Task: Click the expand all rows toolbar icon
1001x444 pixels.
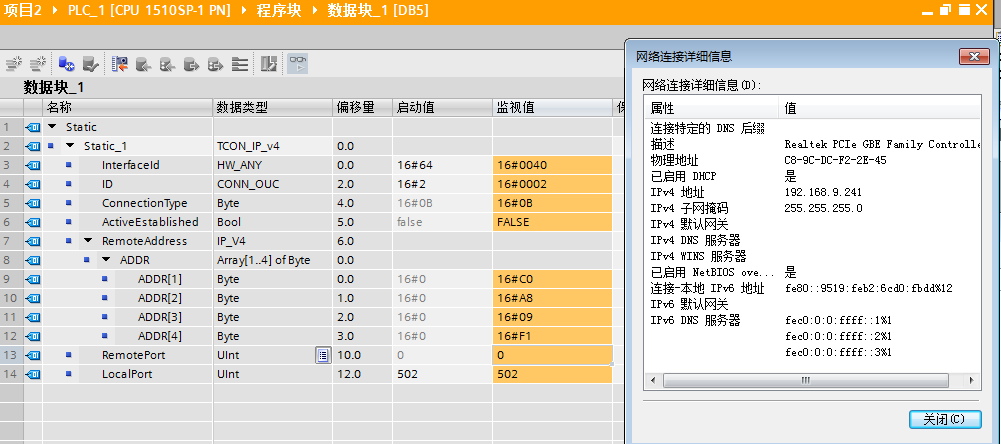Action: click(x=239, y=63)
